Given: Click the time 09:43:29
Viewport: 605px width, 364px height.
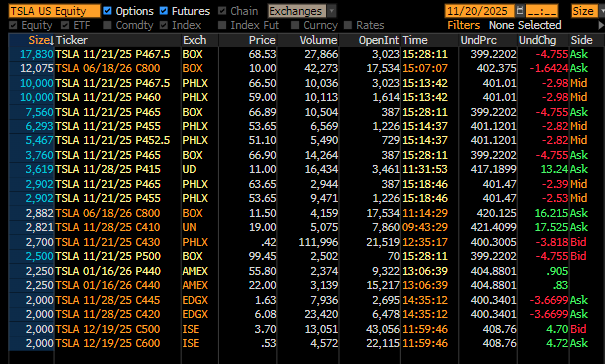Looking at the screenshot, I should pyautogui.click(x=425, y=227).
